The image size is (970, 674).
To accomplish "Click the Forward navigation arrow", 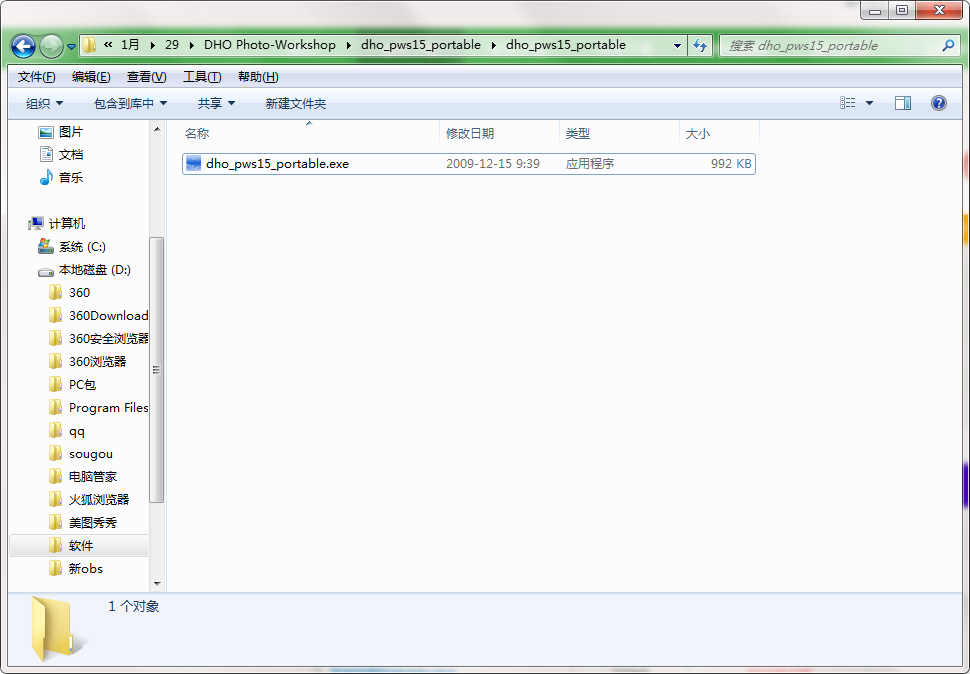I will click(x=51, y=46).
